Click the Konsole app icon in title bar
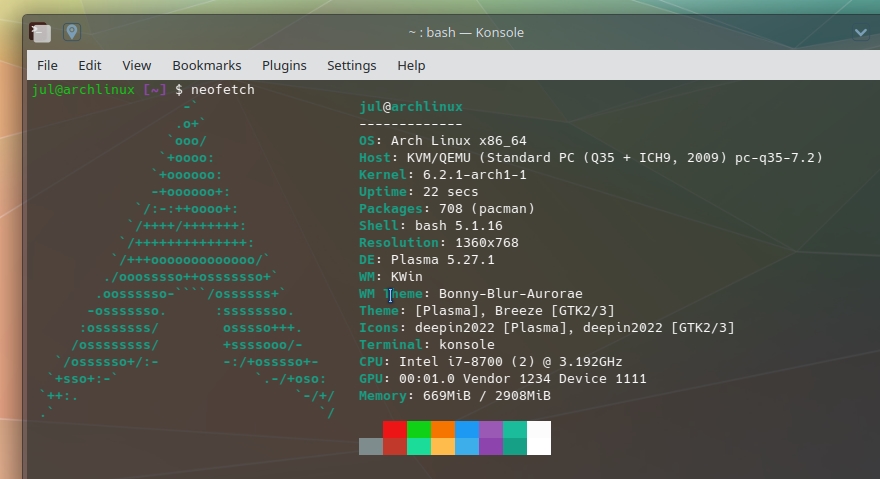This screenshot has height=479, width=880. click(x=40, y=32)
